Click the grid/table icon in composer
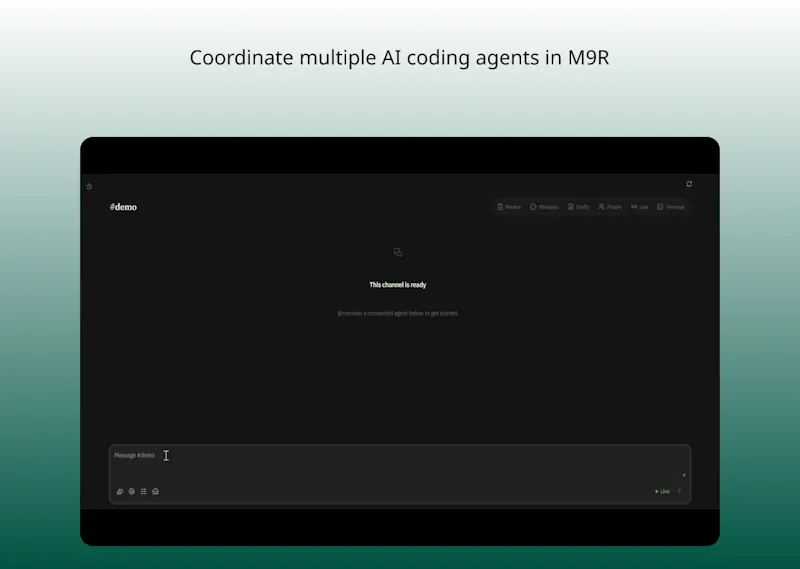 point(144,491)
